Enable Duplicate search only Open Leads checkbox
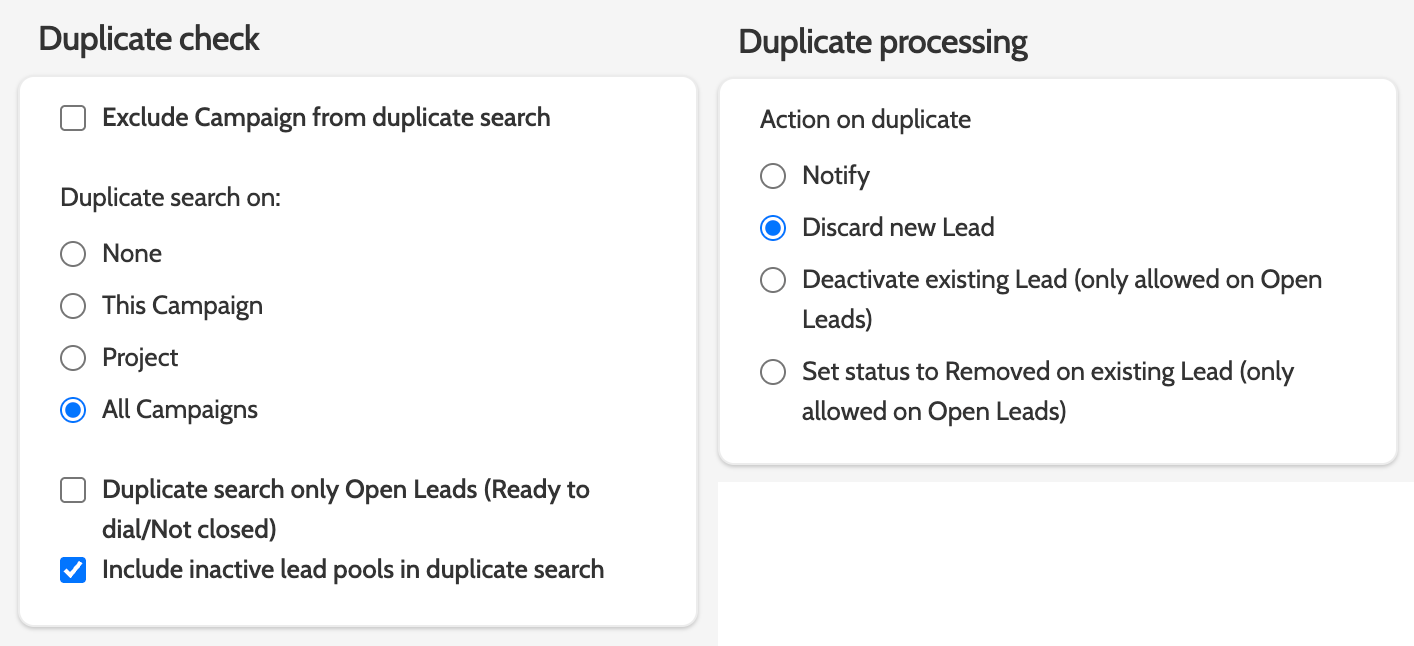 tap(73, 490)
